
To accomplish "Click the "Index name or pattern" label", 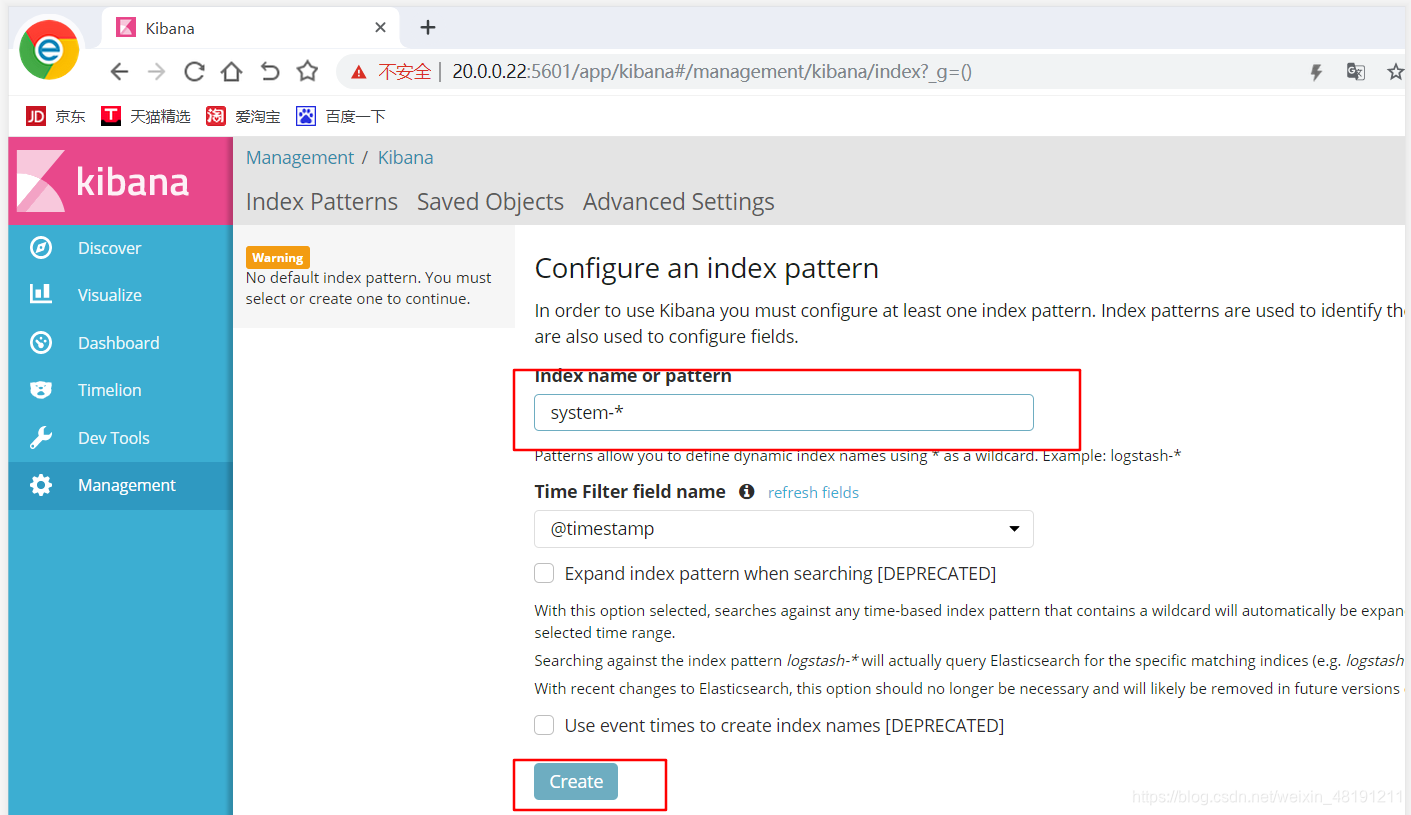I will tap(633, 376).
